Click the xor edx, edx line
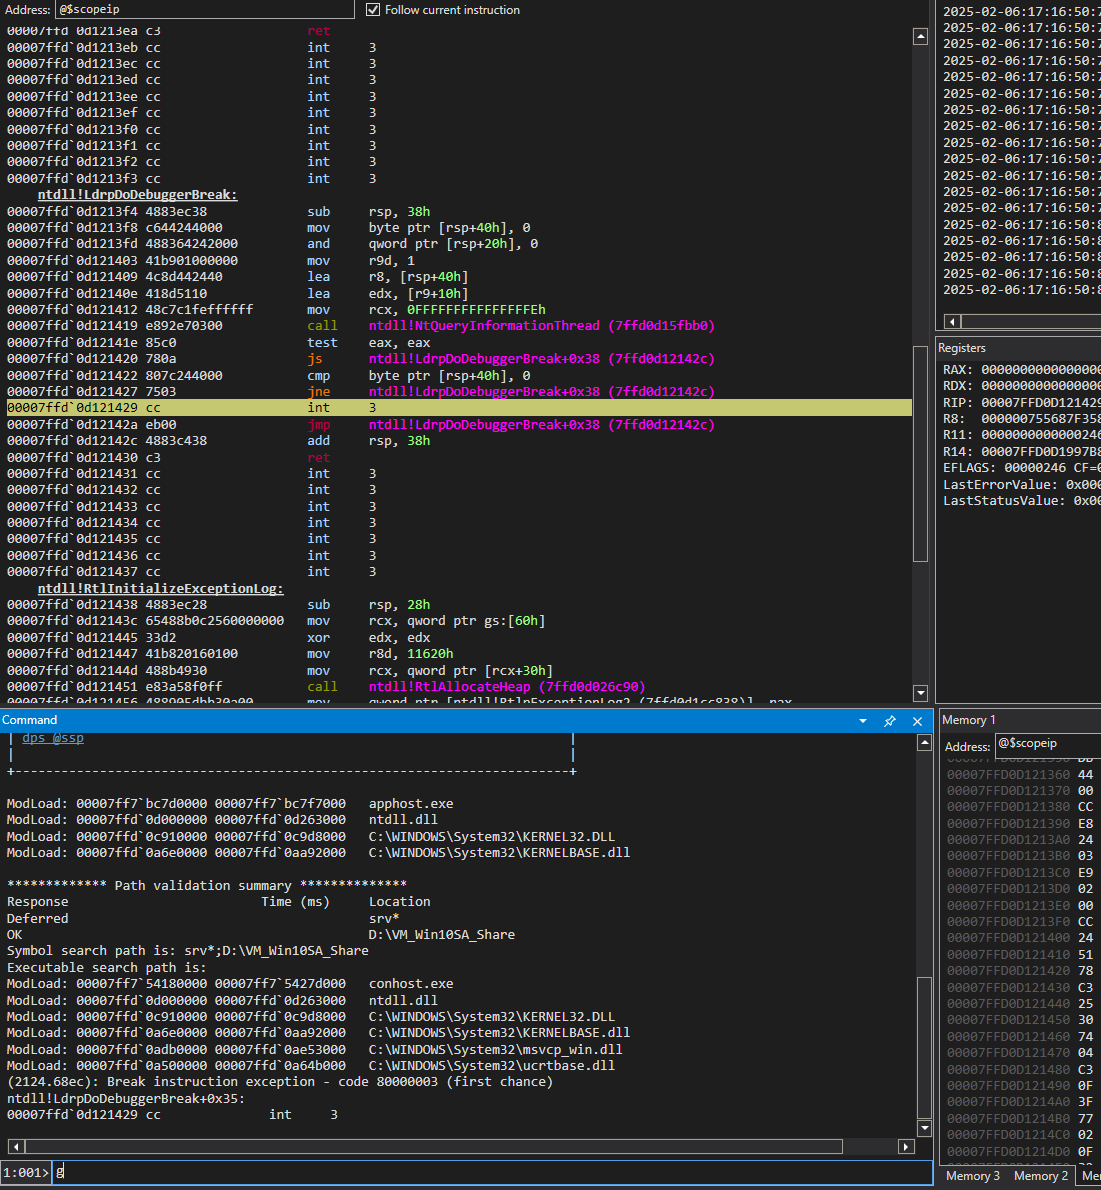 [x=219, y=638]
